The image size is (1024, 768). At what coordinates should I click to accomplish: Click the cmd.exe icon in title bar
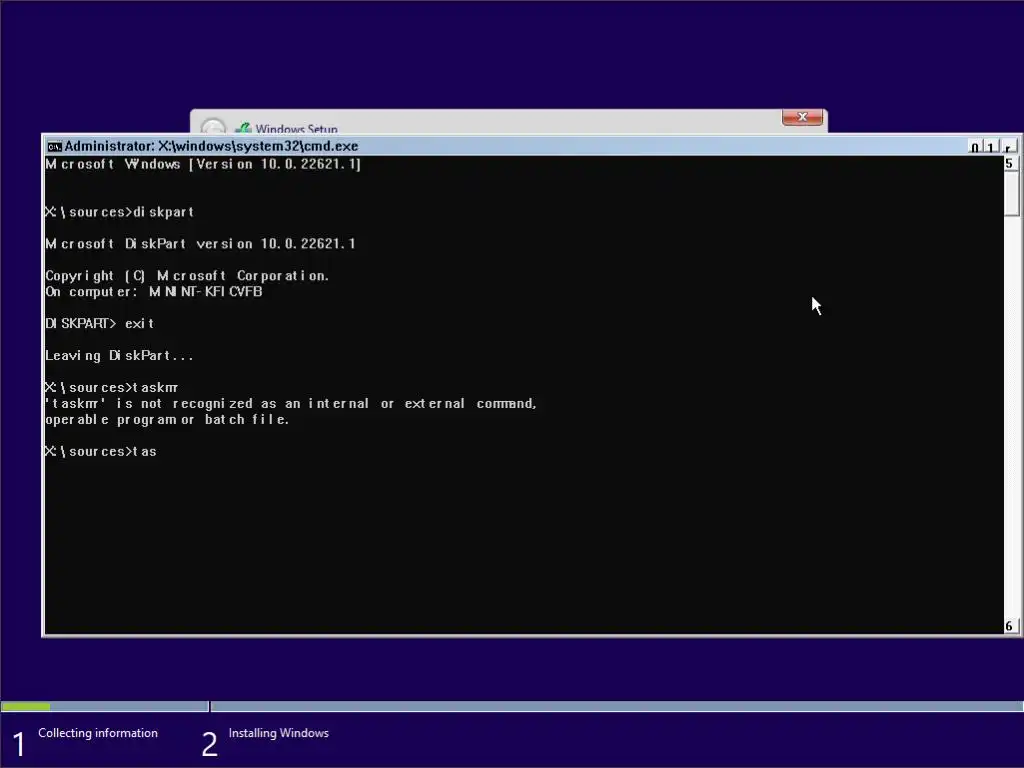(54, 146)
